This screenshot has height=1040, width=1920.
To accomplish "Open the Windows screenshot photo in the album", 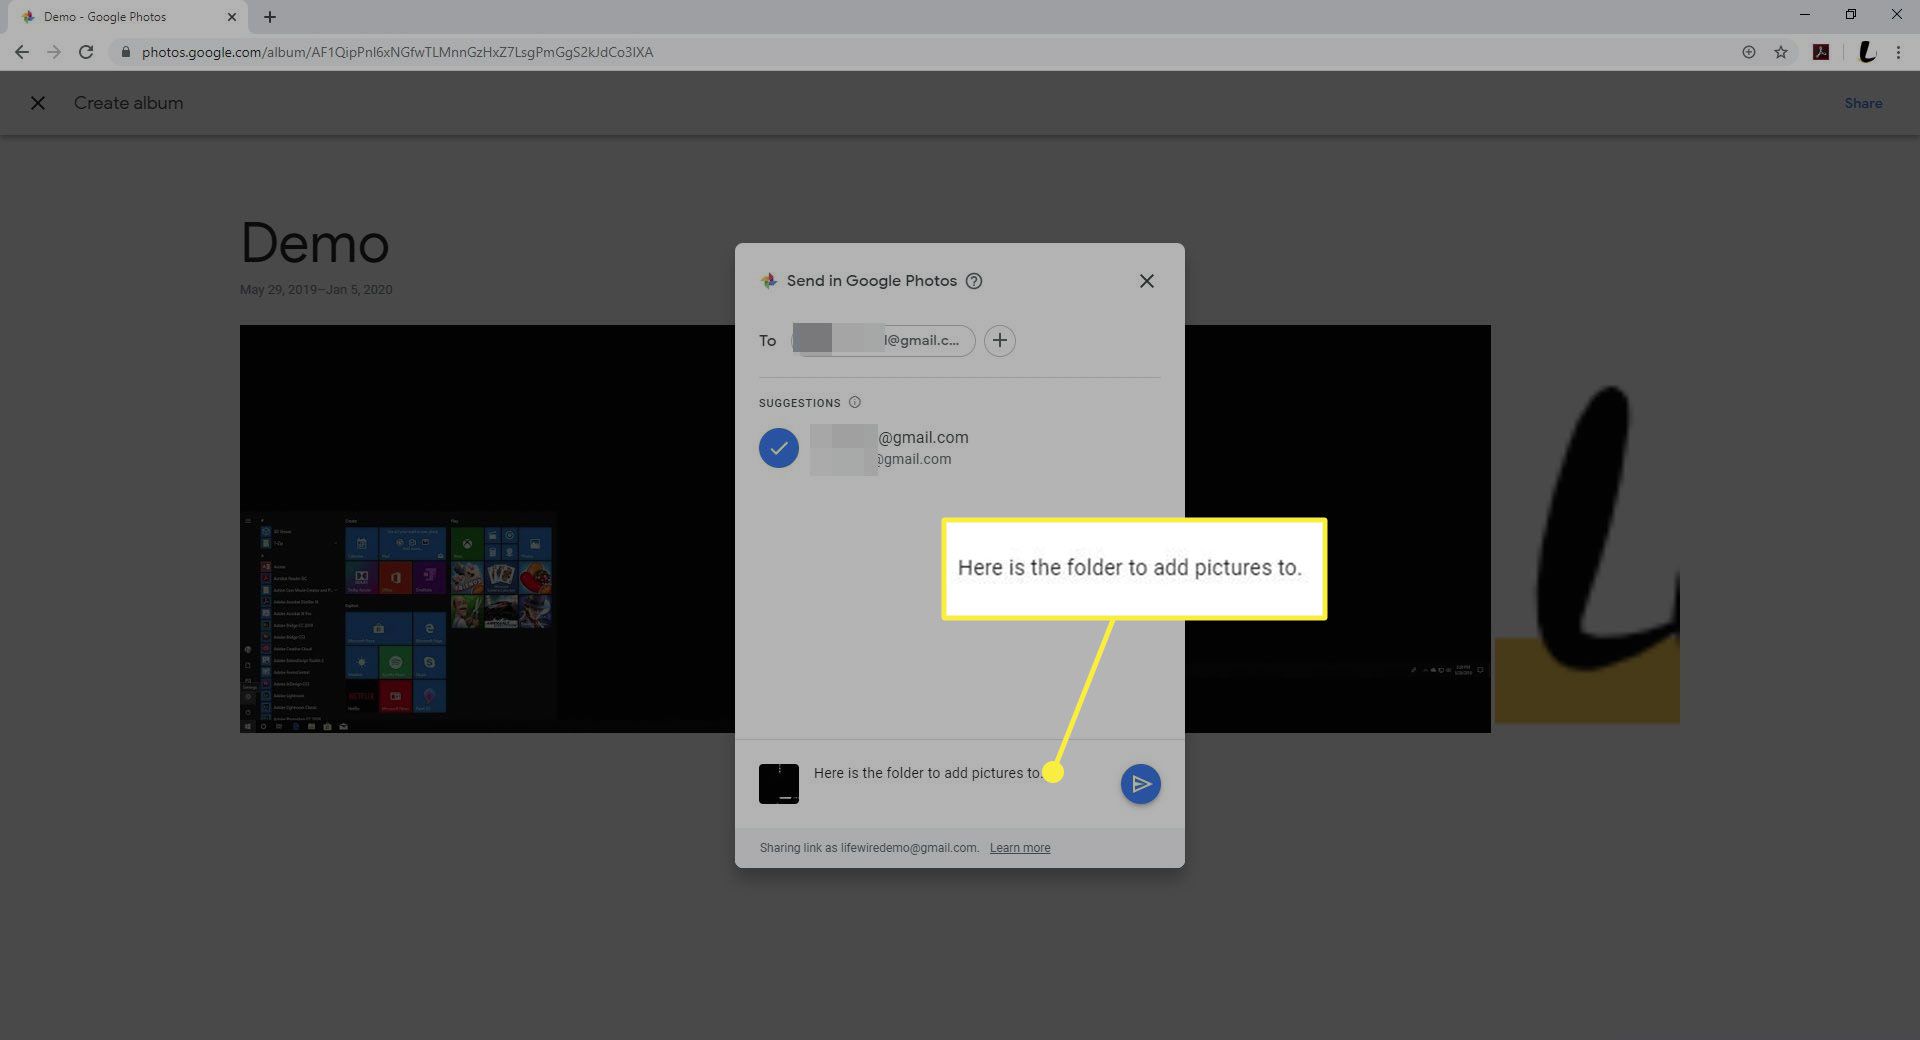I will click(x=865, y=529).
